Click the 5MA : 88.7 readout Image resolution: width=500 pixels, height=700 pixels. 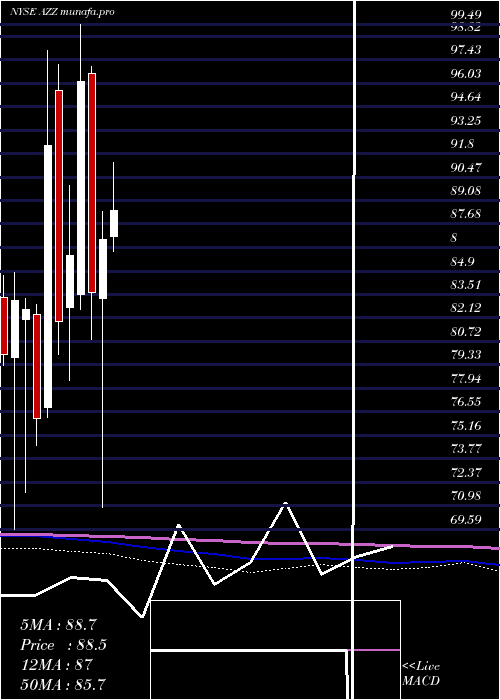58,625
